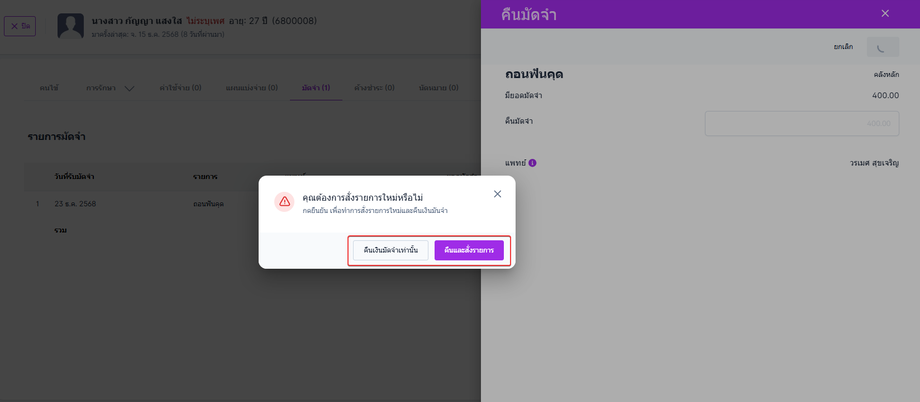Close the คืนมัดจำ side panel

[x=884, y=13]
